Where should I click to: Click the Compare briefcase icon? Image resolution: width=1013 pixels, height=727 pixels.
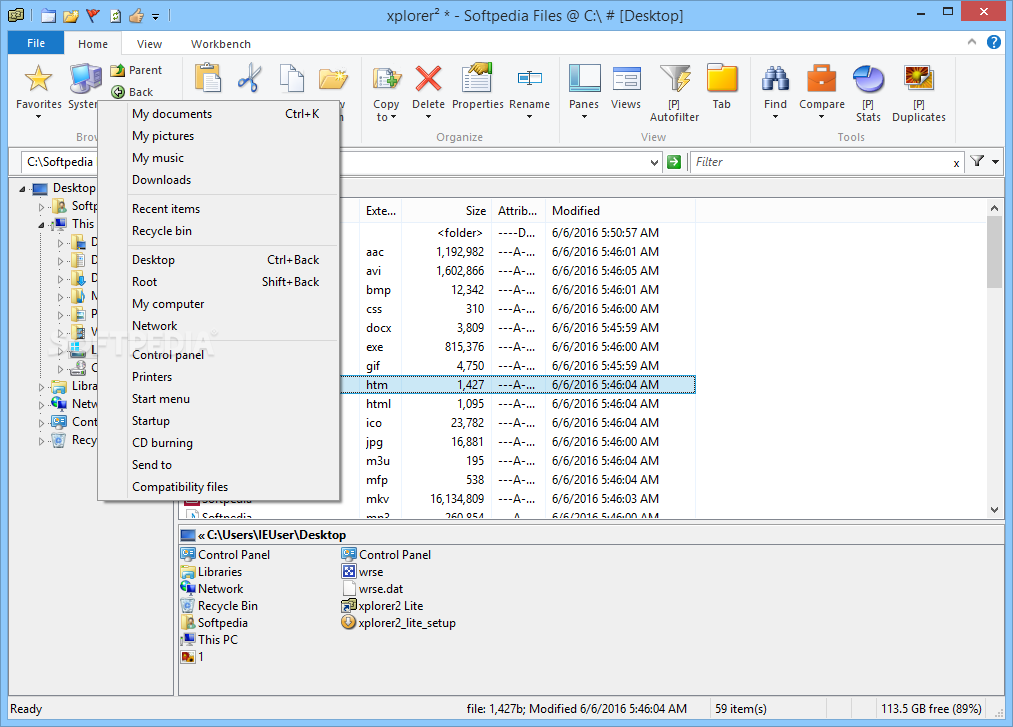(x=822, y=78)
